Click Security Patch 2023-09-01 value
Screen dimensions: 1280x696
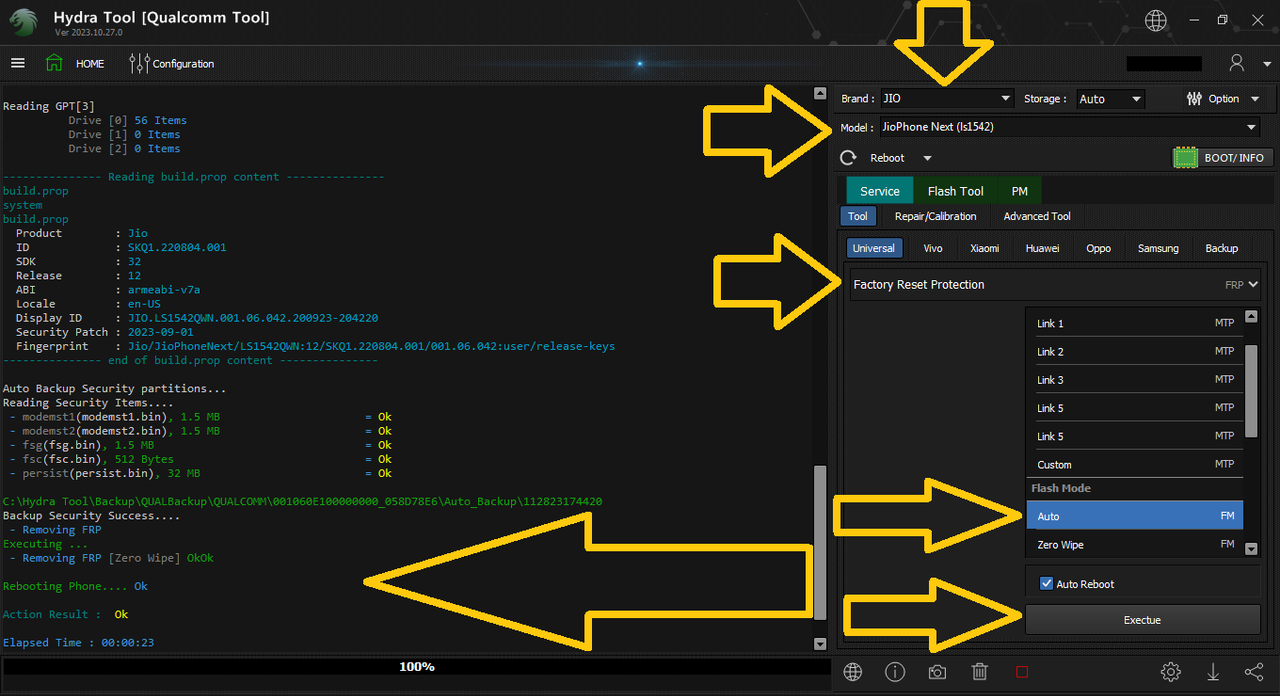[162, 332]
